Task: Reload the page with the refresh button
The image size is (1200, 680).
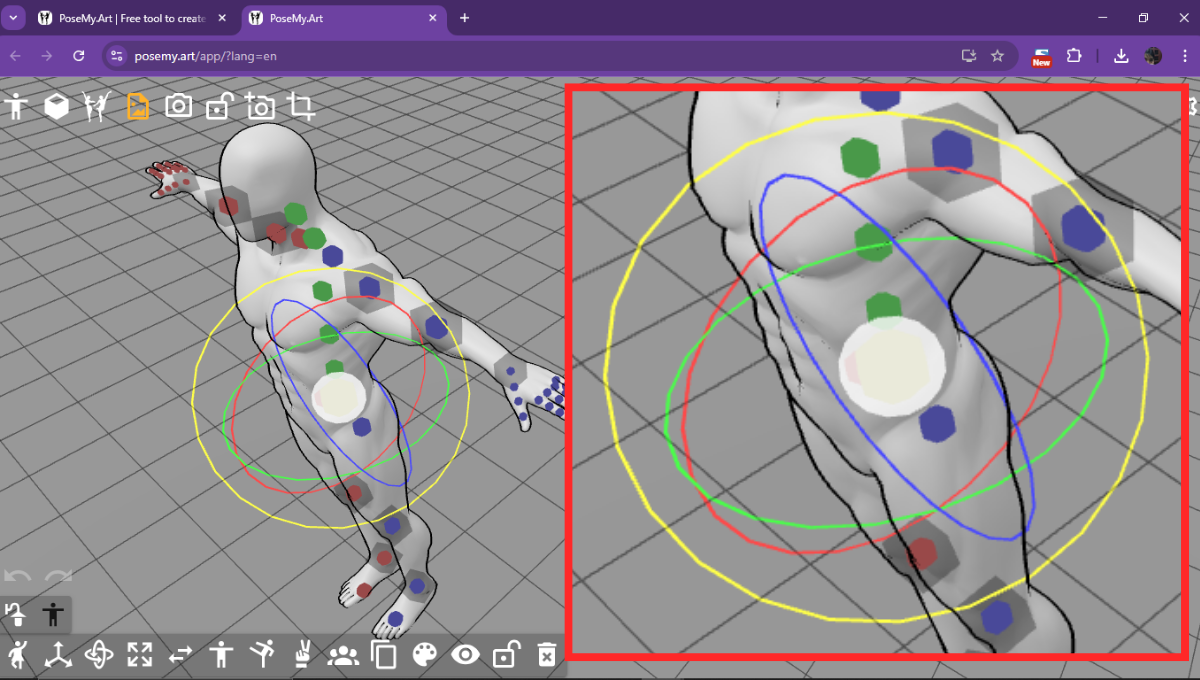Action: point(79,56)
